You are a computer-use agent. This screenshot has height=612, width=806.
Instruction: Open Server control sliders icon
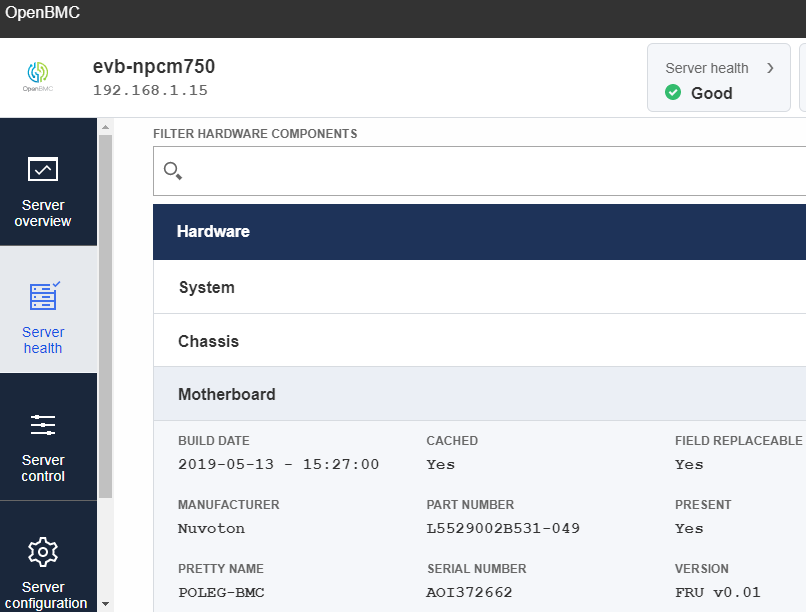[43, 425]
